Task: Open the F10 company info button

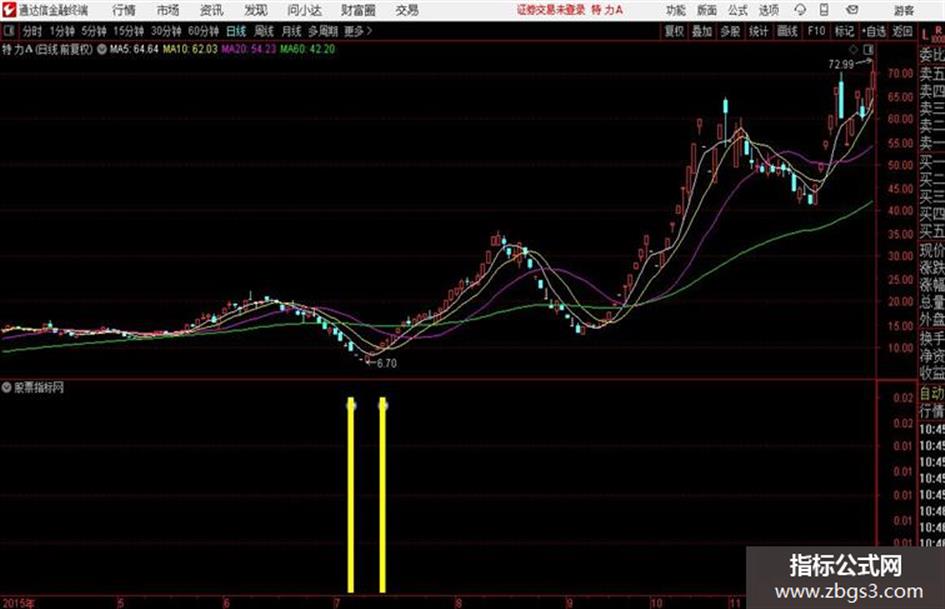Action: [x=817, y=31]
